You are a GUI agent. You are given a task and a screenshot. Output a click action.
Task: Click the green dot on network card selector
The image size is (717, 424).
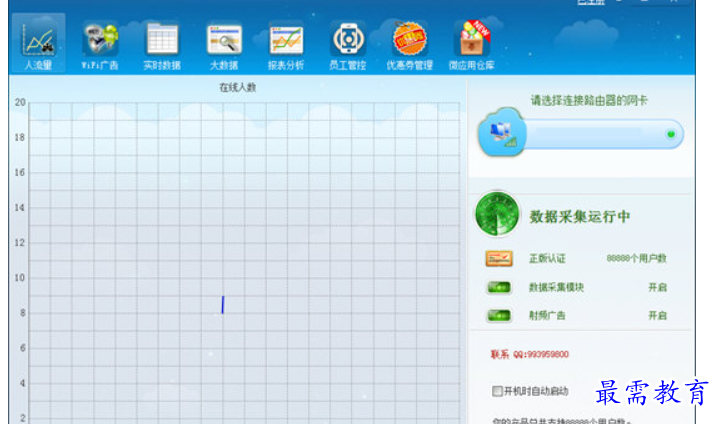(x=671, y=134)
